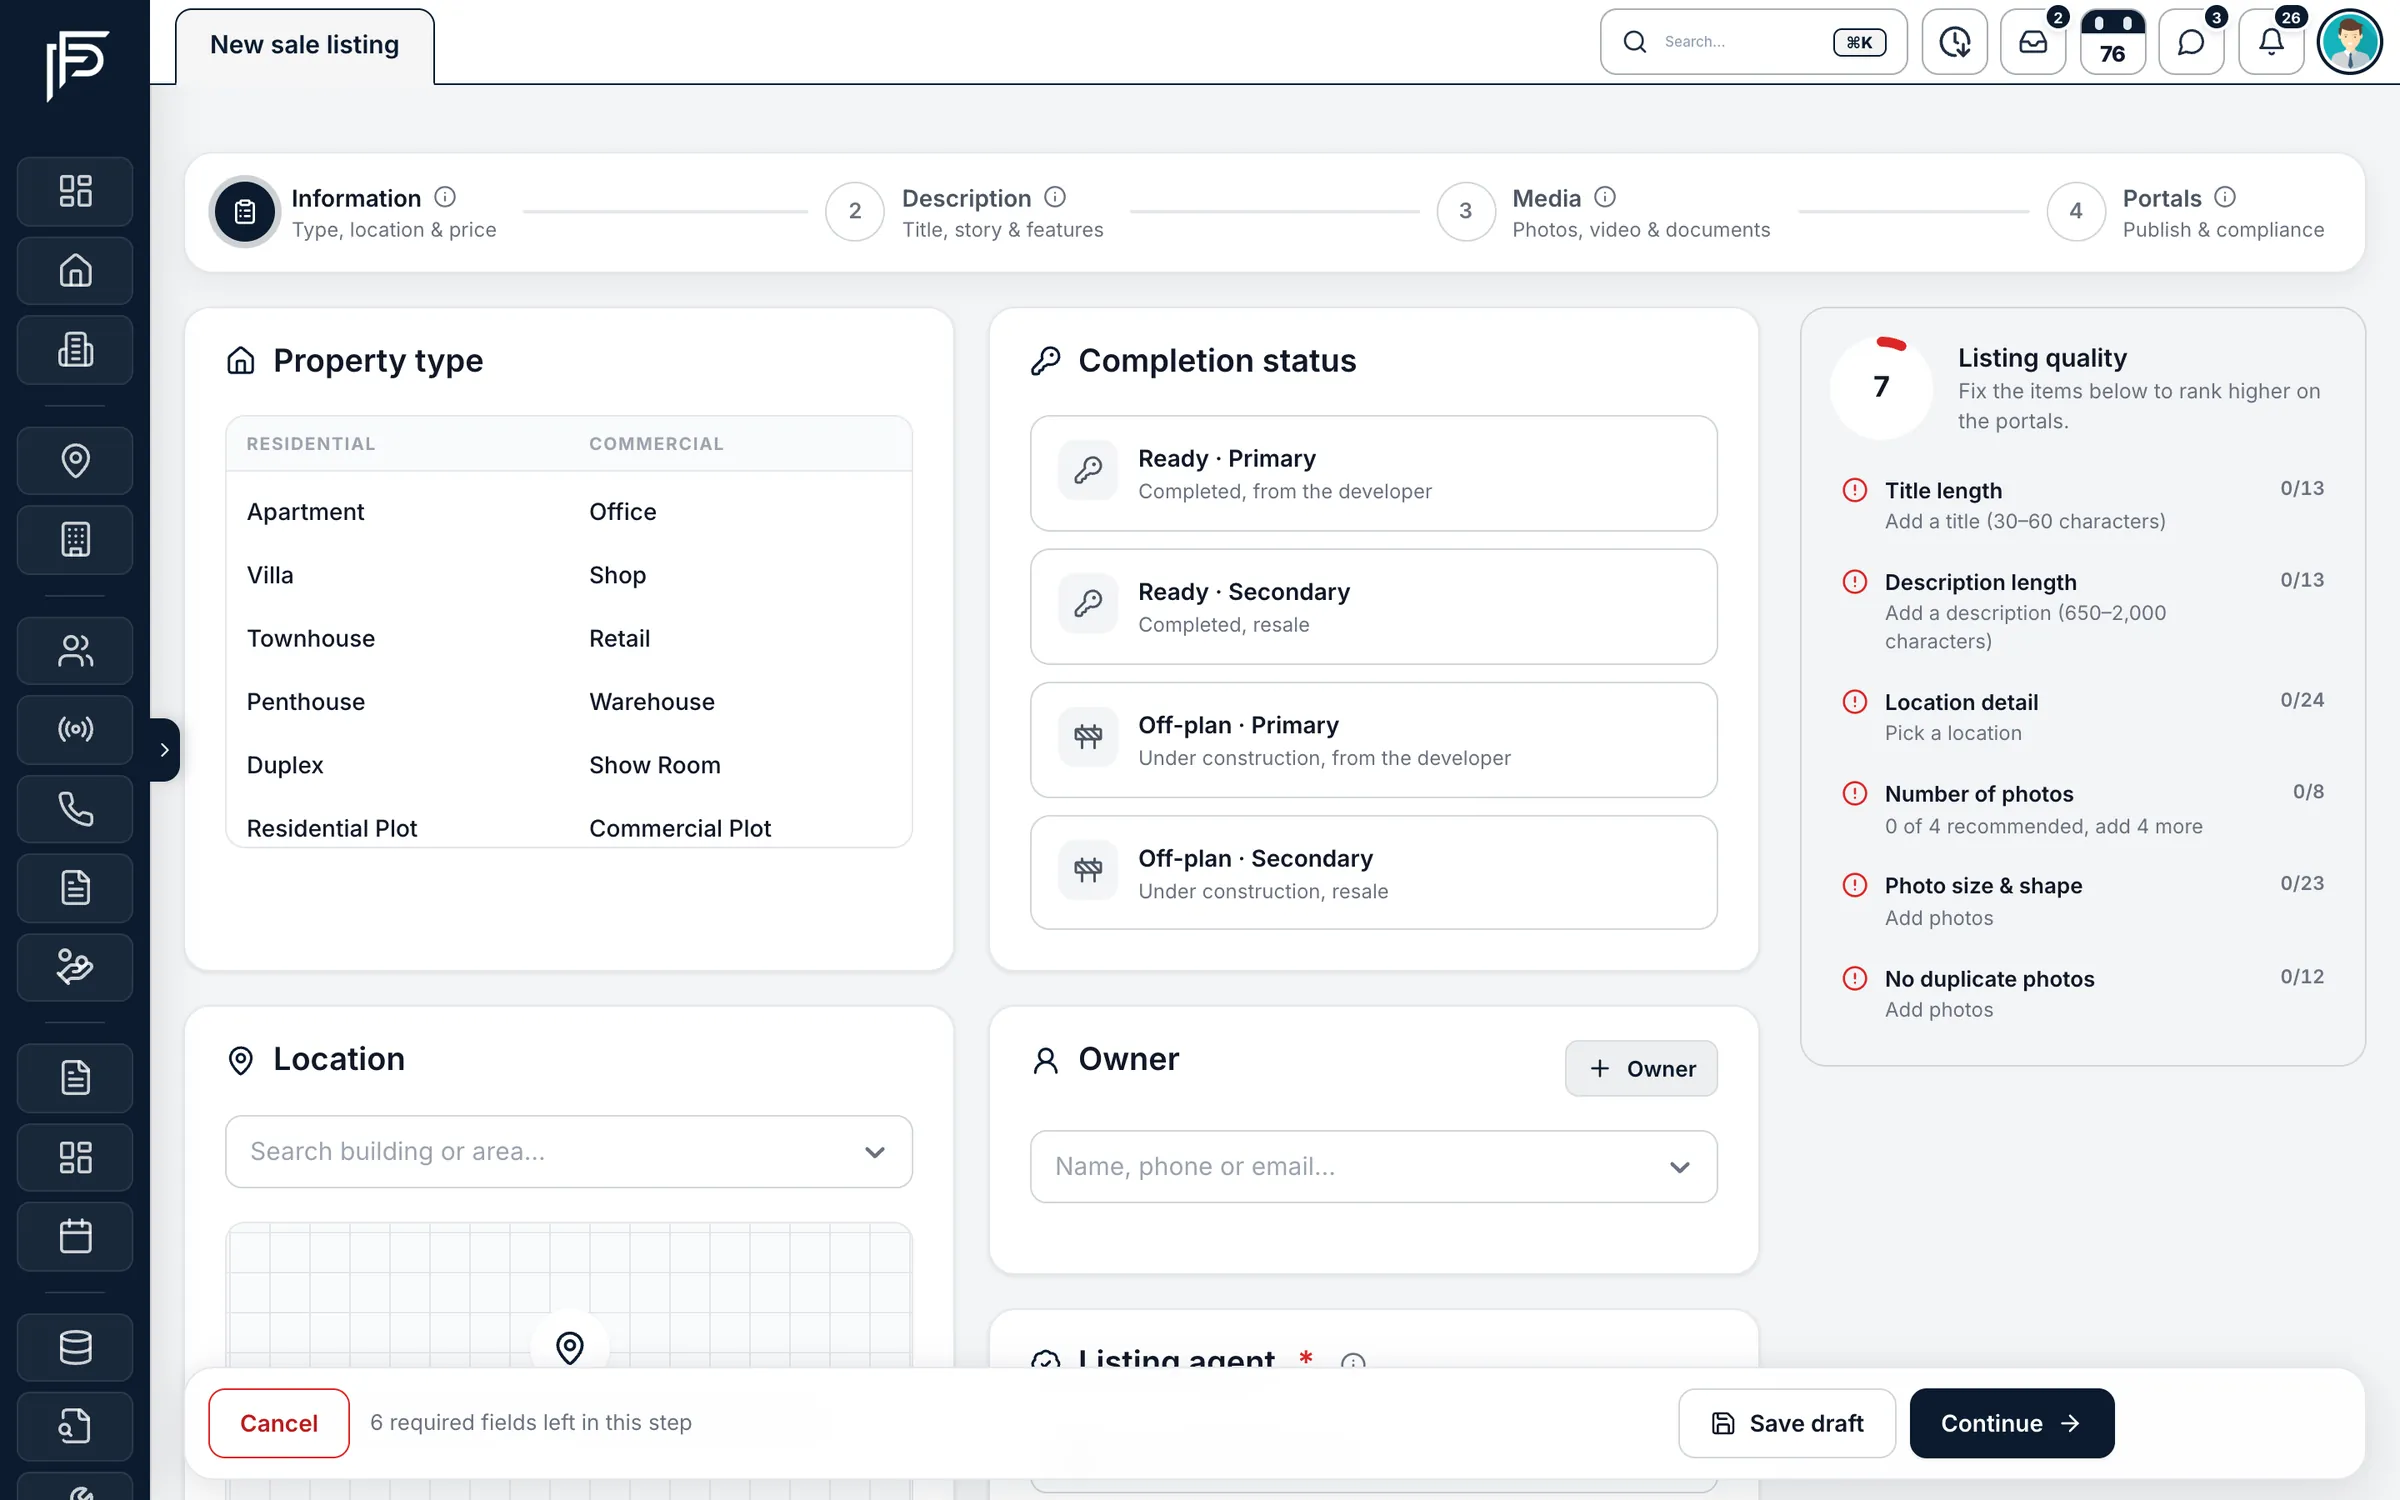Select Ready · Primary completion status

click(1373, 473)
